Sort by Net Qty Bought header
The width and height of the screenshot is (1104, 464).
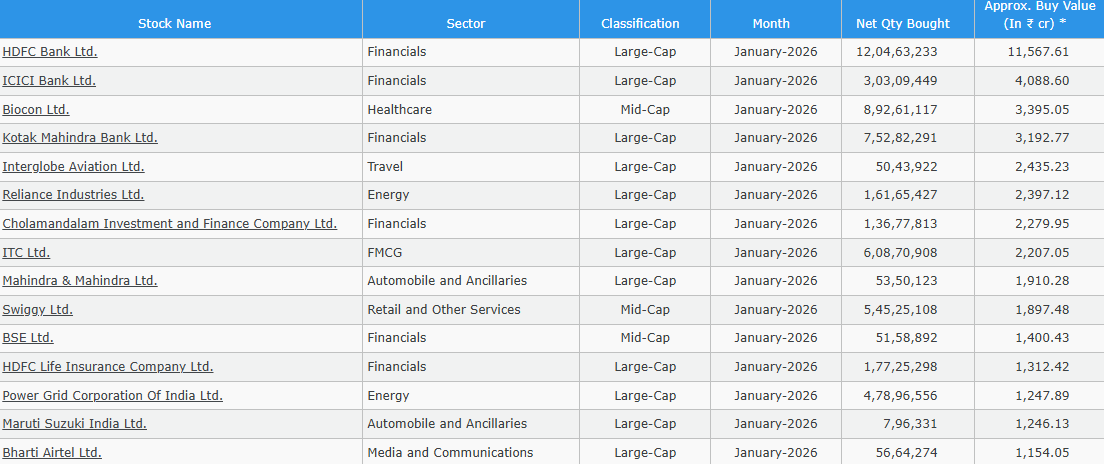tap(903, 23)
